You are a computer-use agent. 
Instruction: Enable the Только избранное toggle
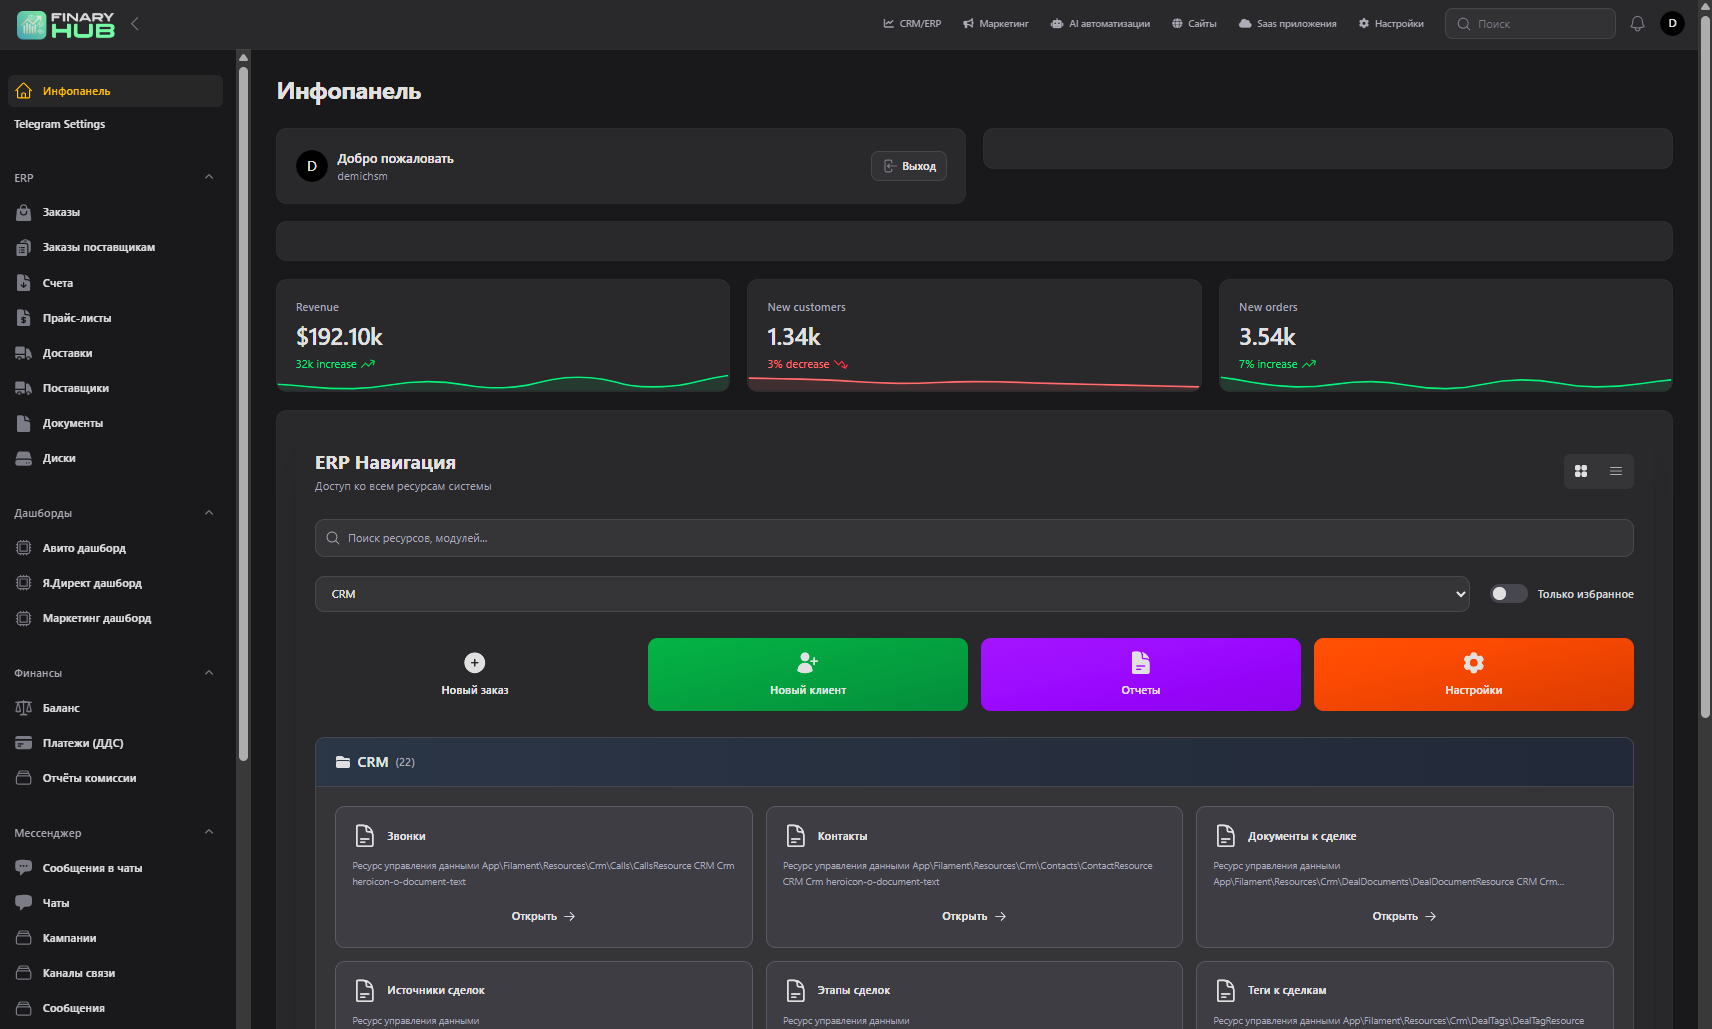pyautogui.click(x=1508, y=594)
